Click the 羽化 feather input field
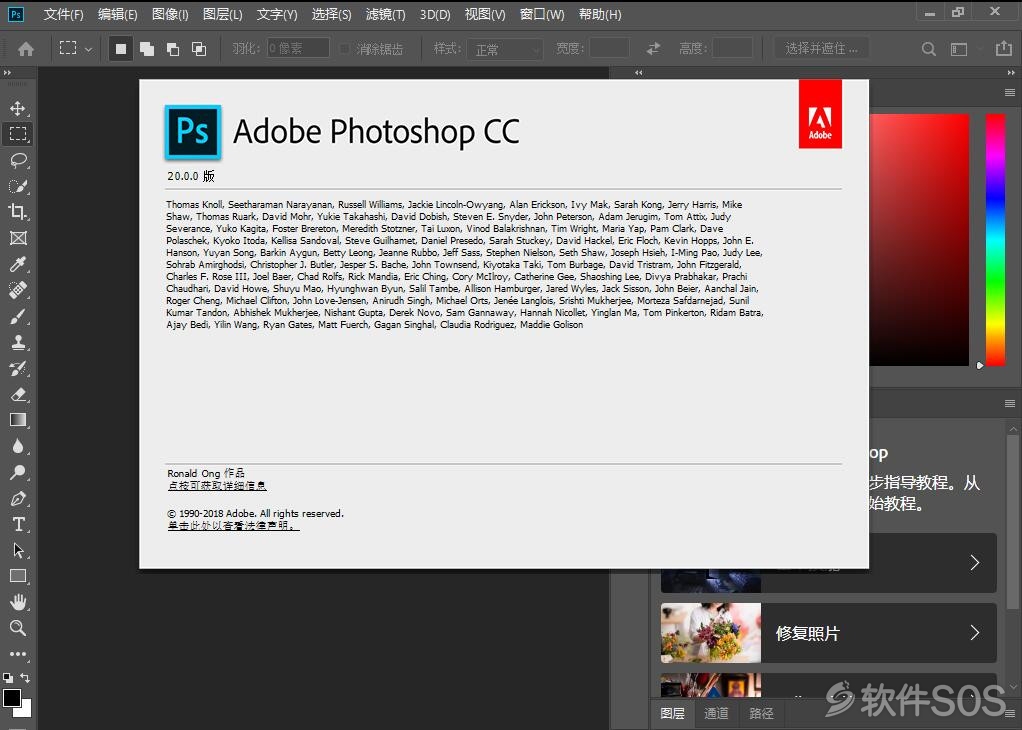This screenshot has height=730, width=1022. point(298,48)
